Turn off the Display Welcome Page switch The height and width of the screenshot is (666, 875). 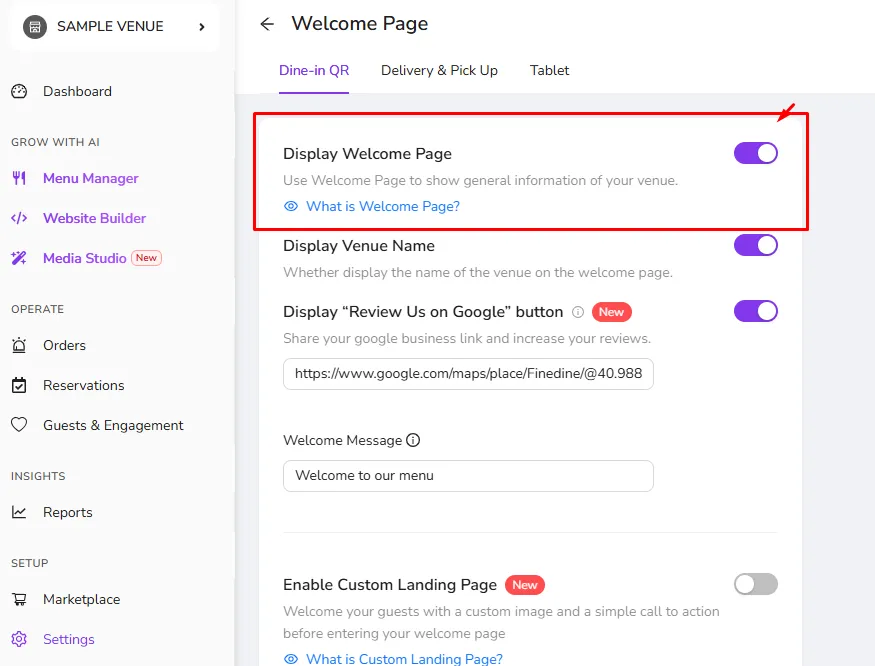click(x=756, y=153)
